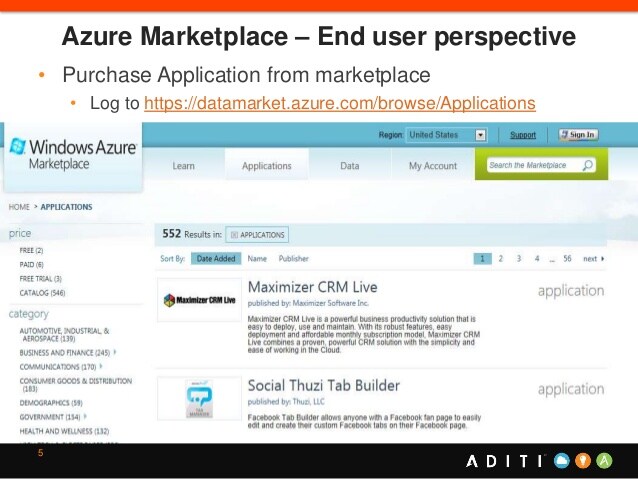Remove the APPLICATIONS filter tag
The image size is (638, 479).
click(234, 235)
